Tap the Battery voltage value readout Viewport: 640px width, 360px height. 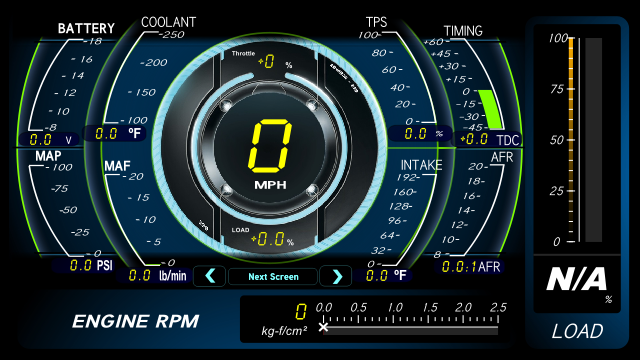tap(49, 140)
